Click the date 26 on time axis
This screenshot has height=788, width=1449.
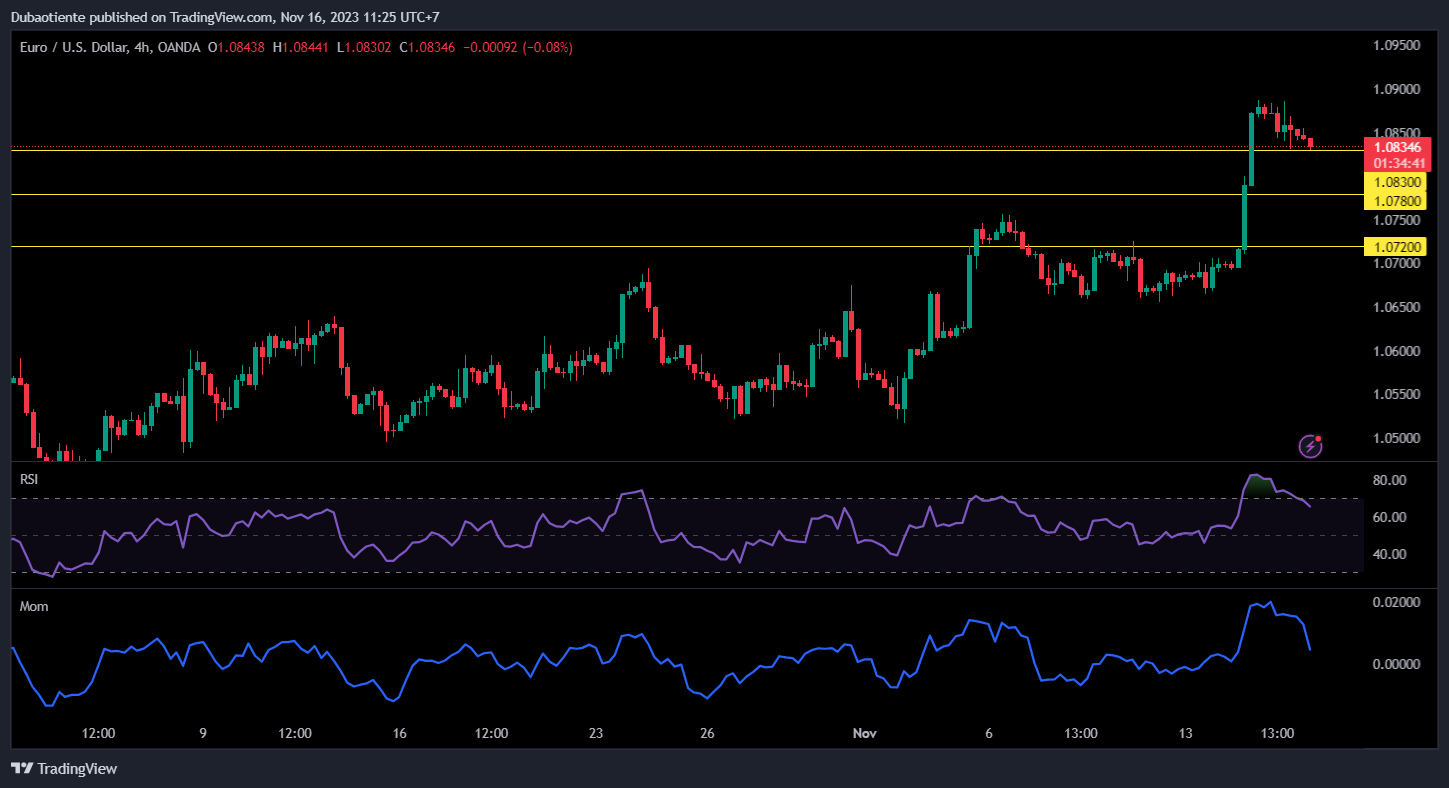pos(707,734)
